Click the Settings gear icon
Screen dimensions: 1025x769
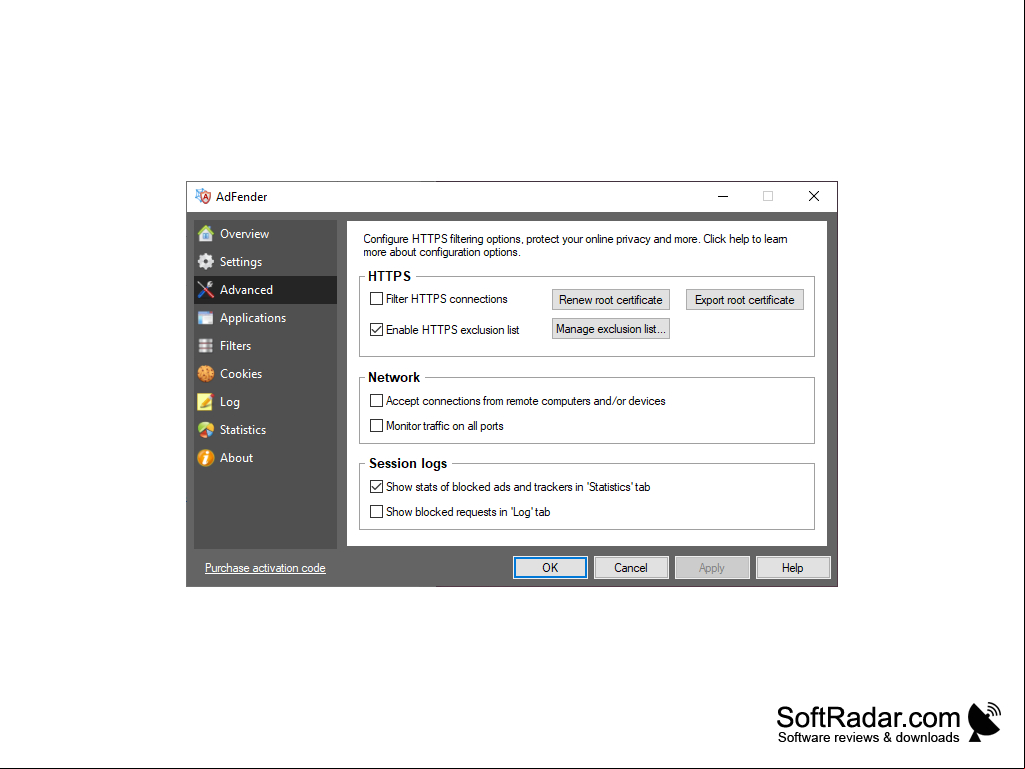tap(206, 262)
